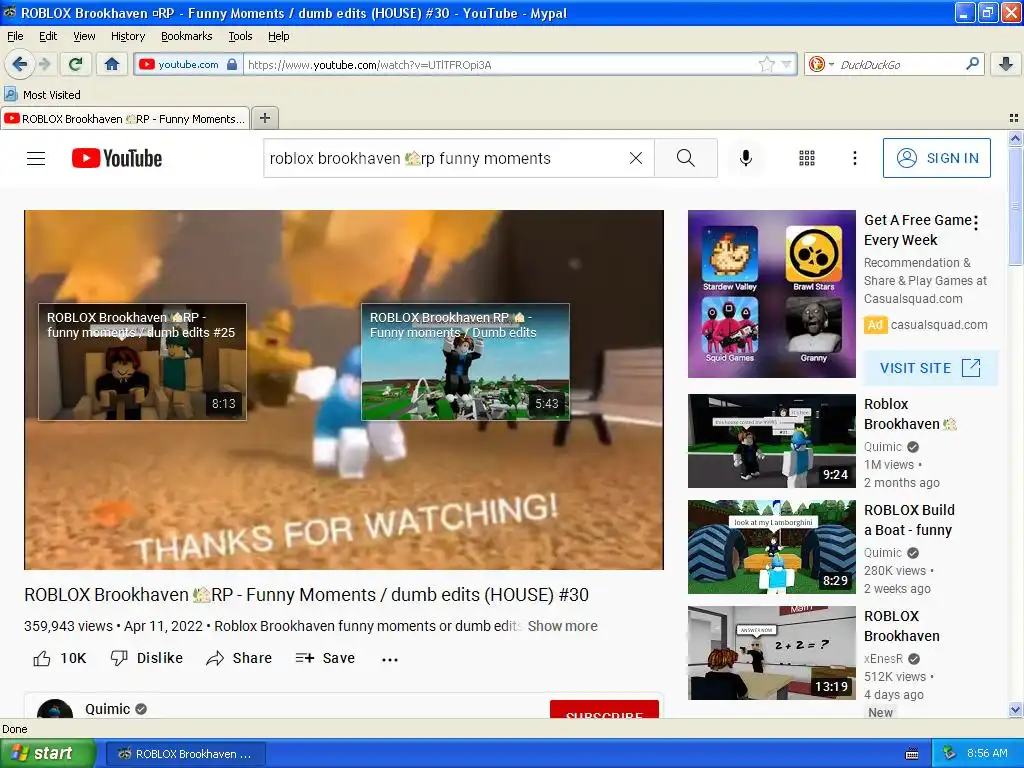The width and height of the screenshot is (1024, 768).
Task: Open the Help menu
Action: tap(278, 36)
